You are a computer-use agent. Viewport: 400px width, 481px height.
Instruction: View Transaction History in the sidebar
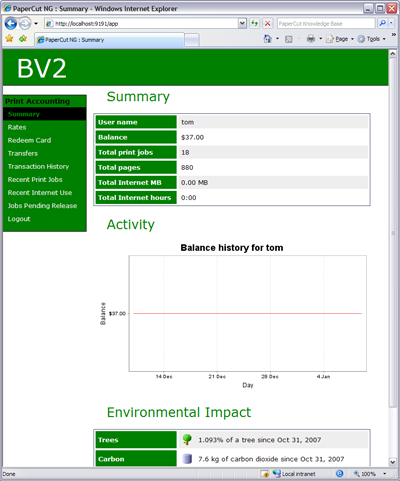(38, 166)
